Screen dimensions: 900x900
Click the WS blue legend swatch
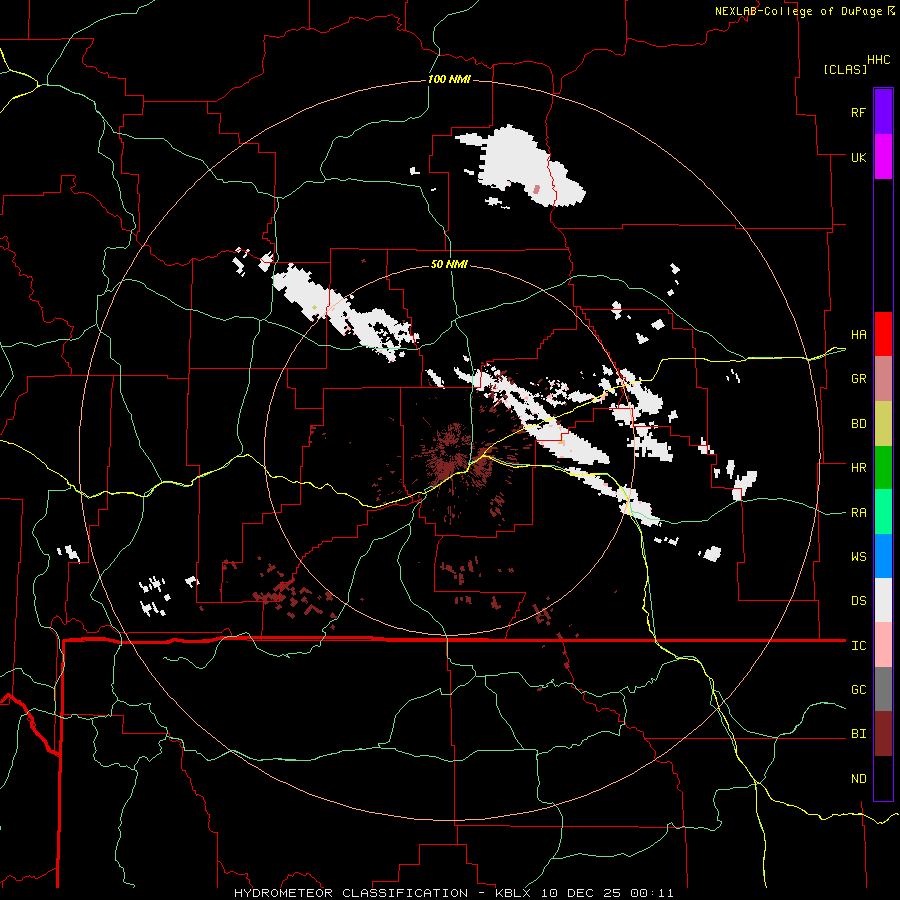tap(883, 556)
